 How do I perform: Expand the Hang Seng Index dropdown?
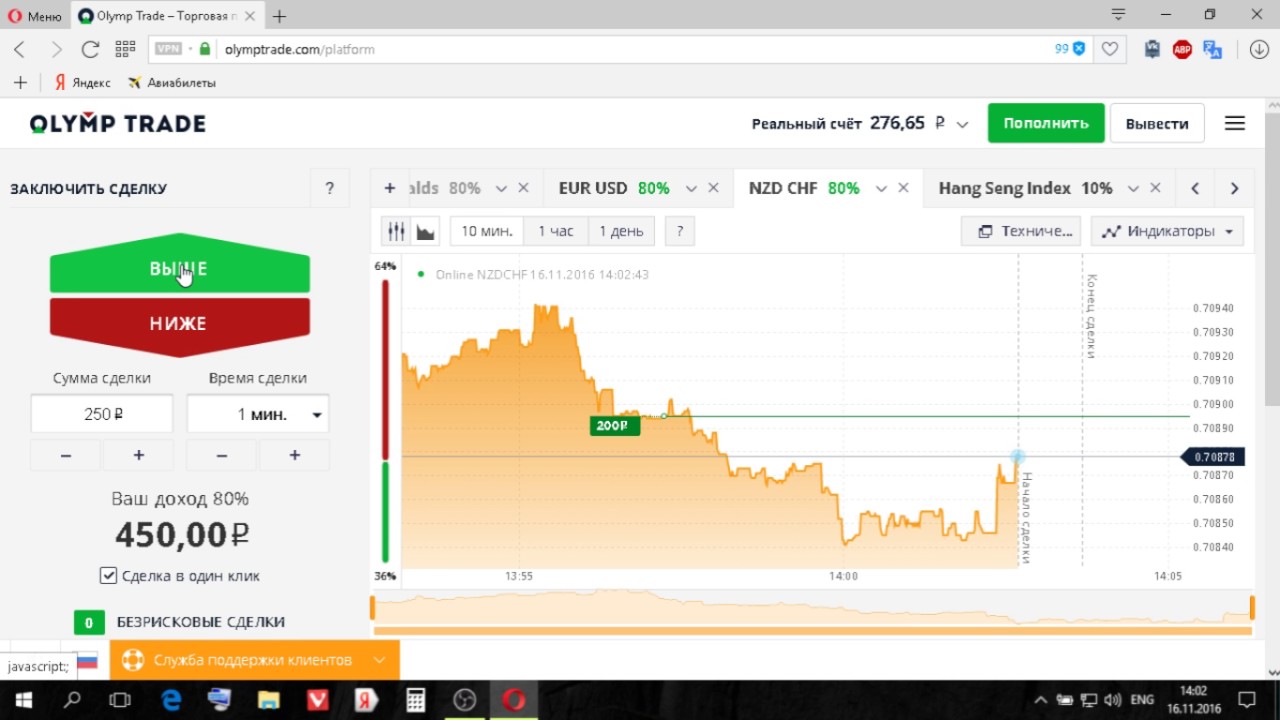pyautogui.click(x=1133, y=188)
